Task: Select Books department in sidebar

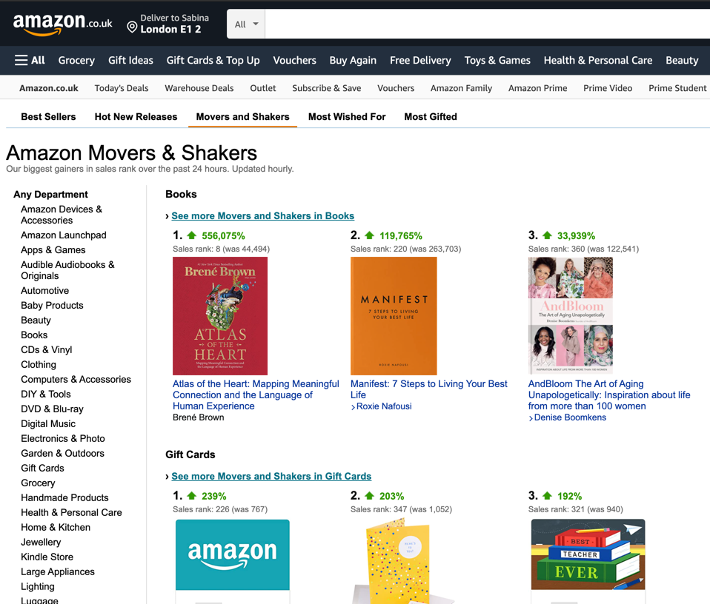Action: (34, 335)
